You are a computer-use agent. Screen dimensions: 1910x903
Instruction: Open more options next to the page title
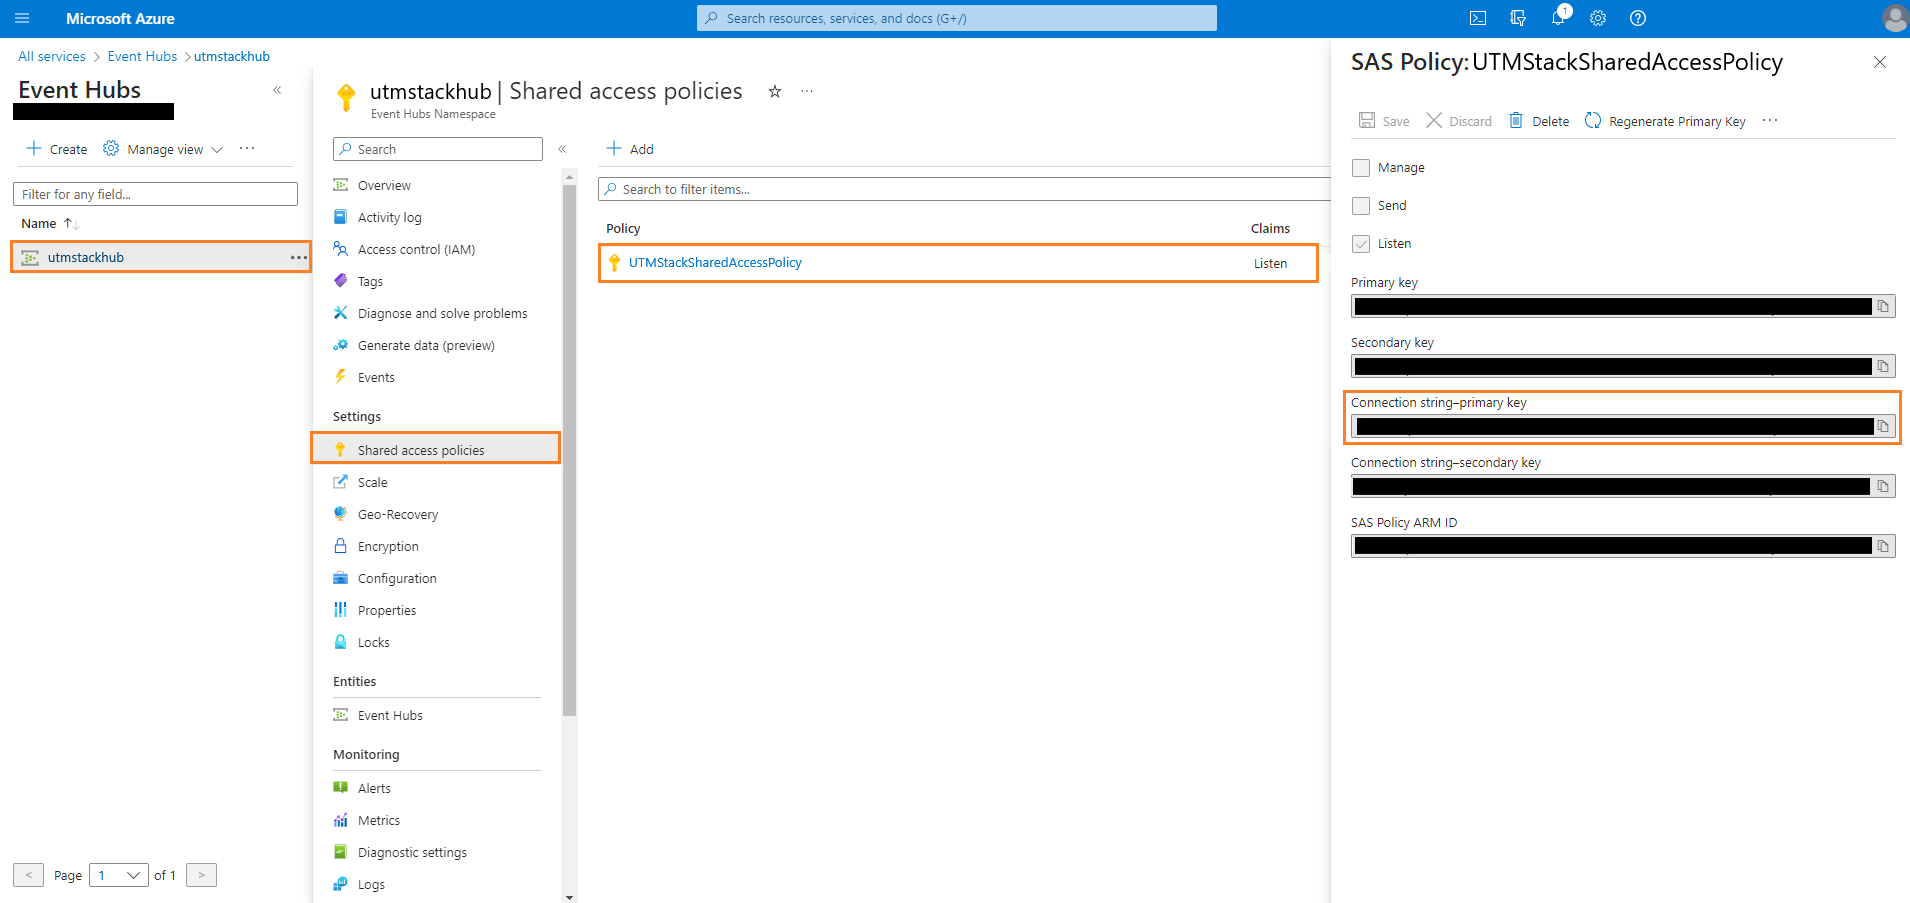(807, 91)
